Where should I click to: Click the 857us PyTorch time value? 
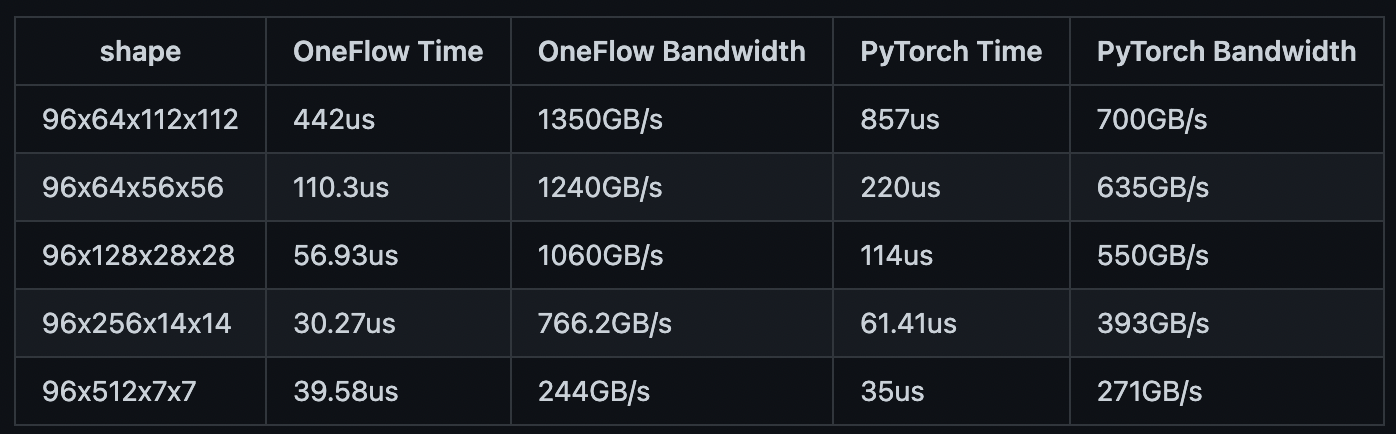[x=900, y=120]
